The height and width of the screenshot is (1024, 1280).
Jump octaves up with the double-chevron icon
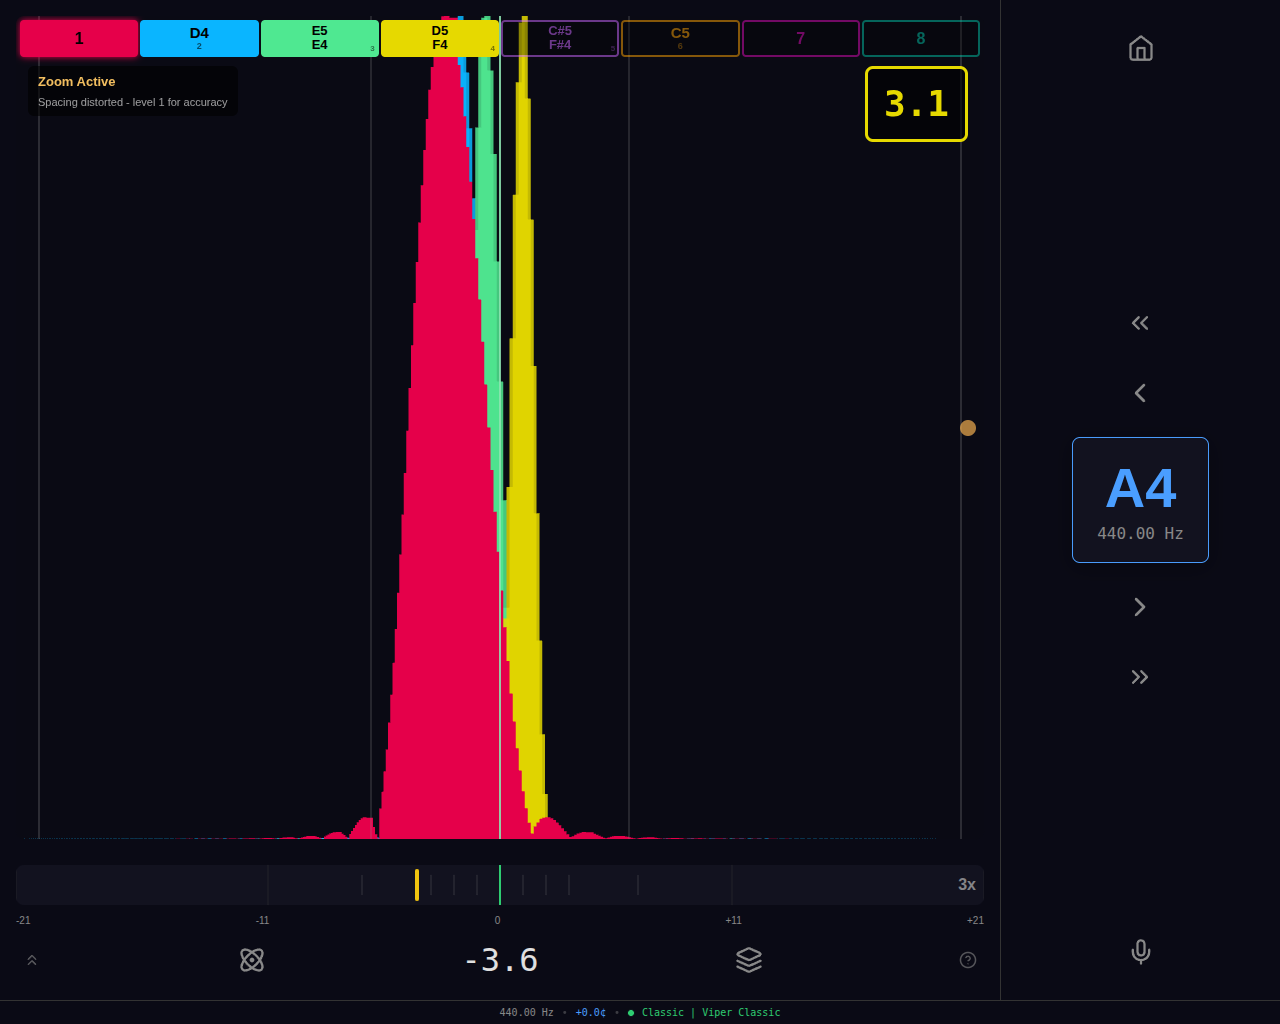point(1140,676)
